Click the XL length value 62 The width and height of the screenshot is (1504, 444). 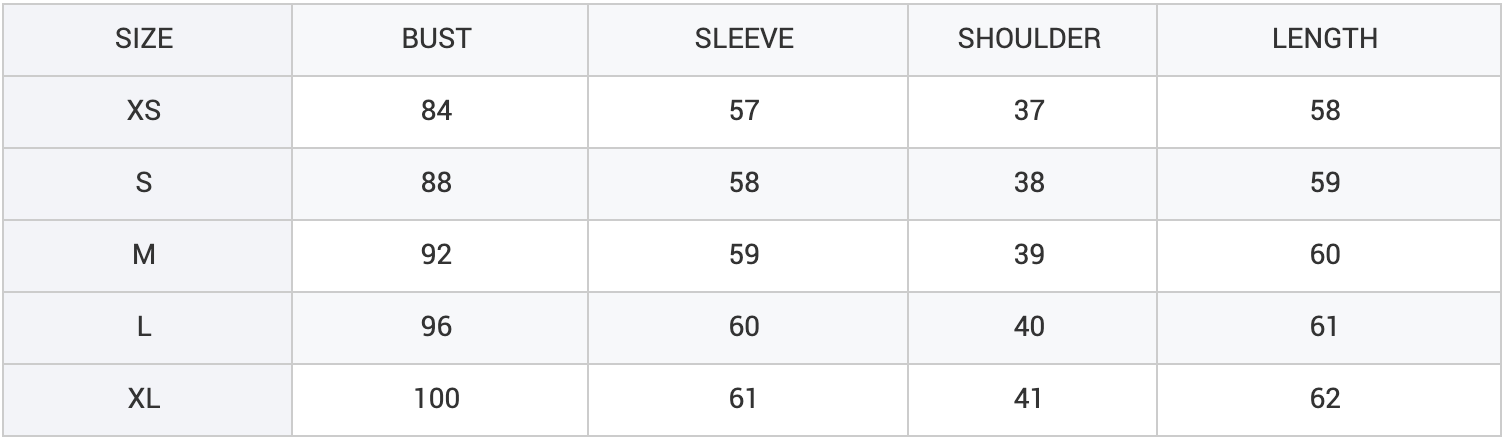pyautogui.click(x=1324, y=399)
